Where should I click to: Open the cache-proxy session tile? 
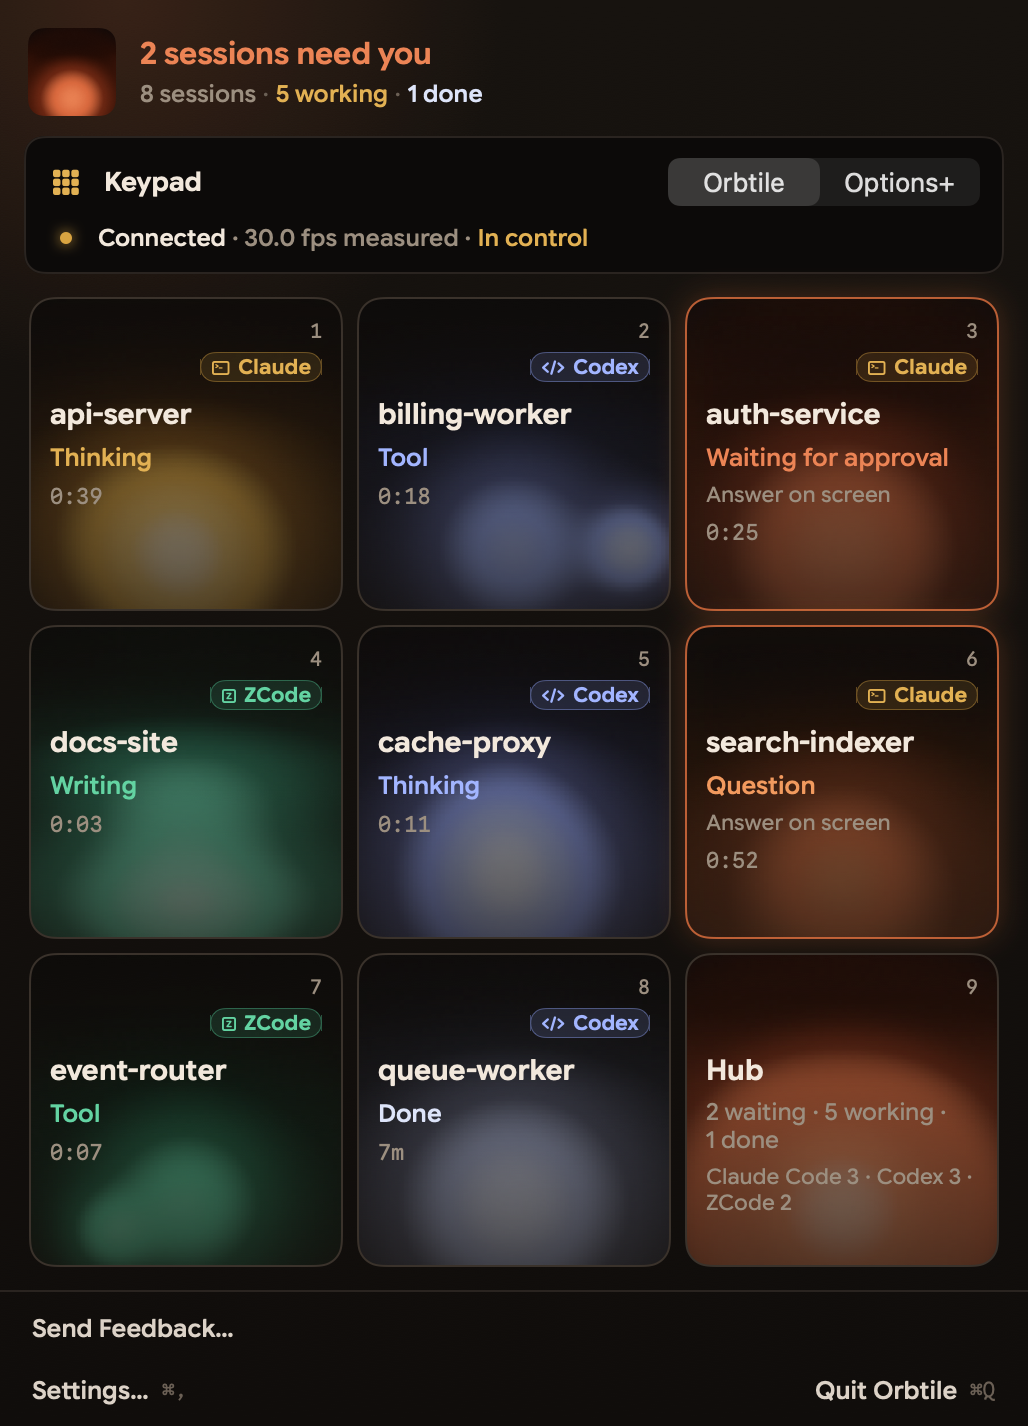514,782
